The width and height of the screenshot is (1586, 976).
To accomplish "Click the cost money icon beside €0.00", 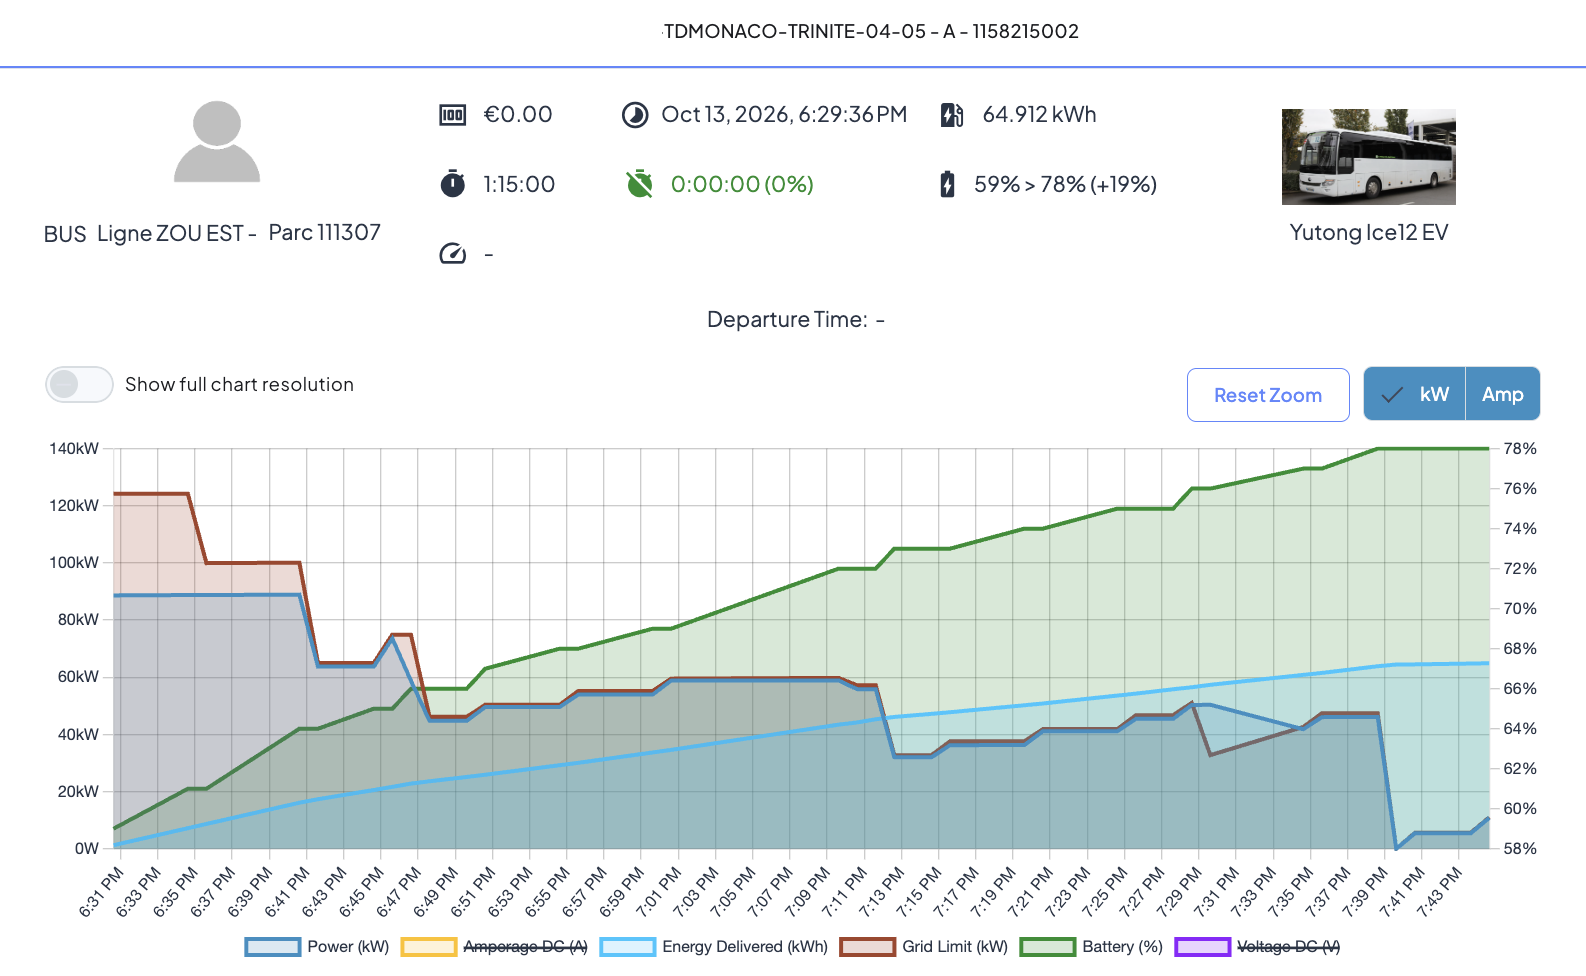I will point(453,115).
